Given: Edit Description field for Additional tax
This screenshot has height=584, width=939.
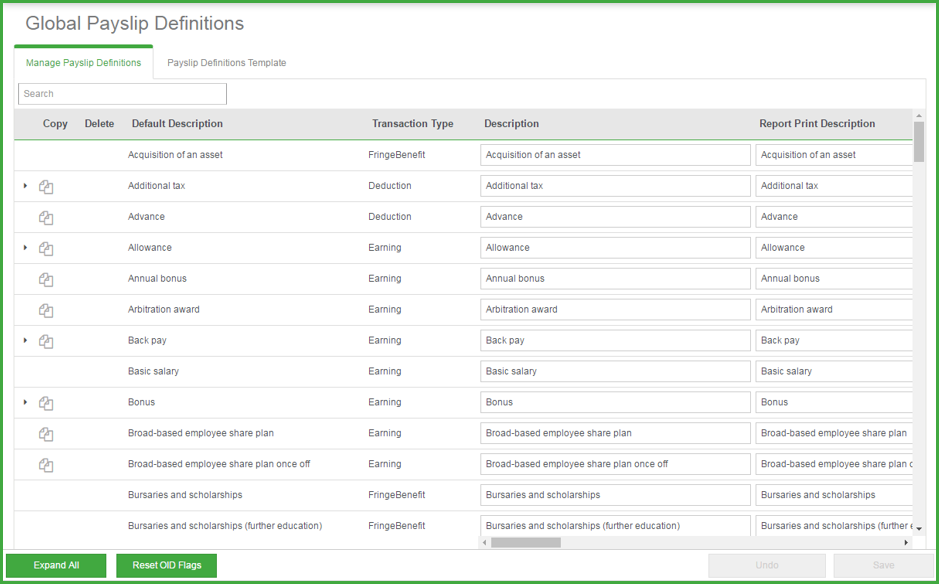Looking at the screenshot, I should click(615, 186).
